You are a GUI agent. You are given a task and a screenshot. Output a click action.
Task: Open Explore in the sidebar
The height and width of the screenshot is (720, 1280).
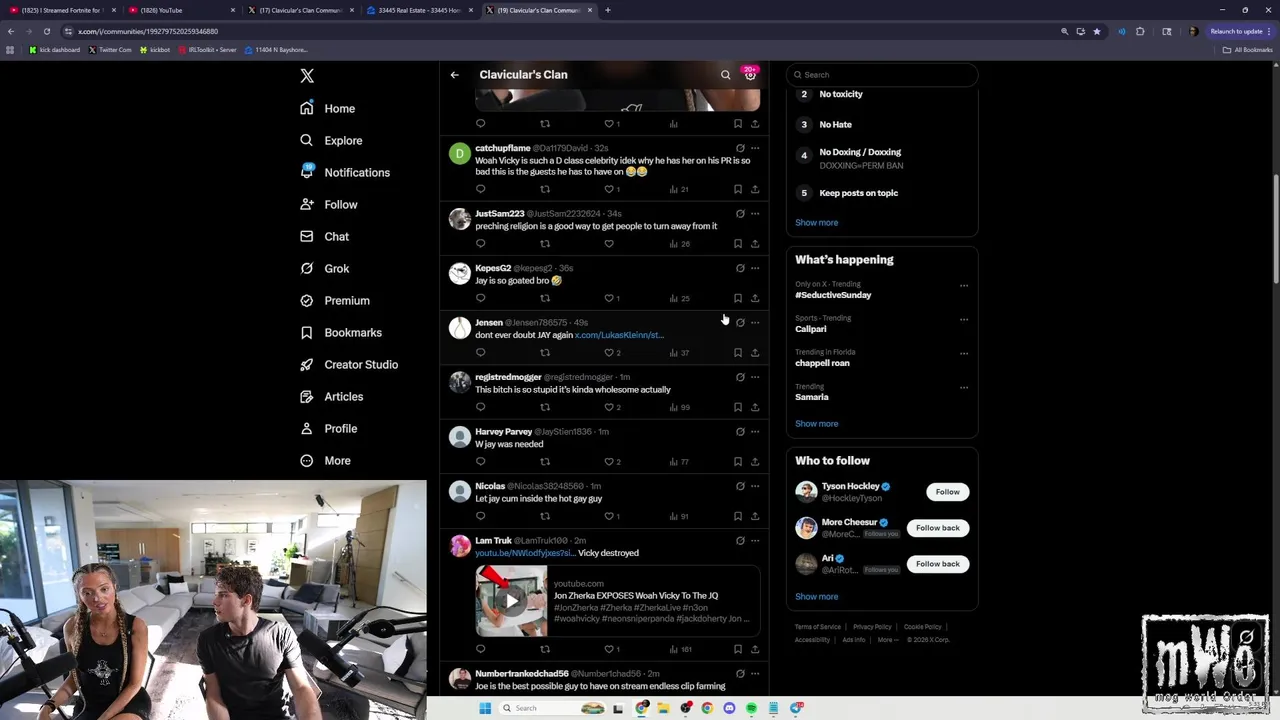point(331,140)
